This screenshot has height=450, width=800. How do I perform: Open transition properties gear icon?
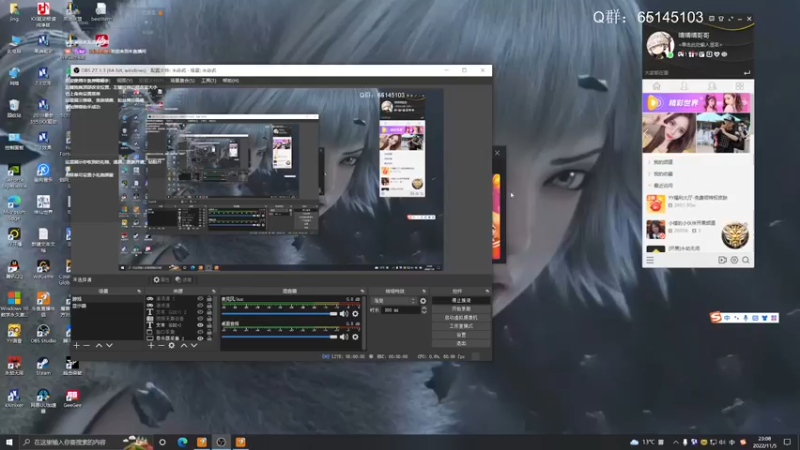coord(423,301)
